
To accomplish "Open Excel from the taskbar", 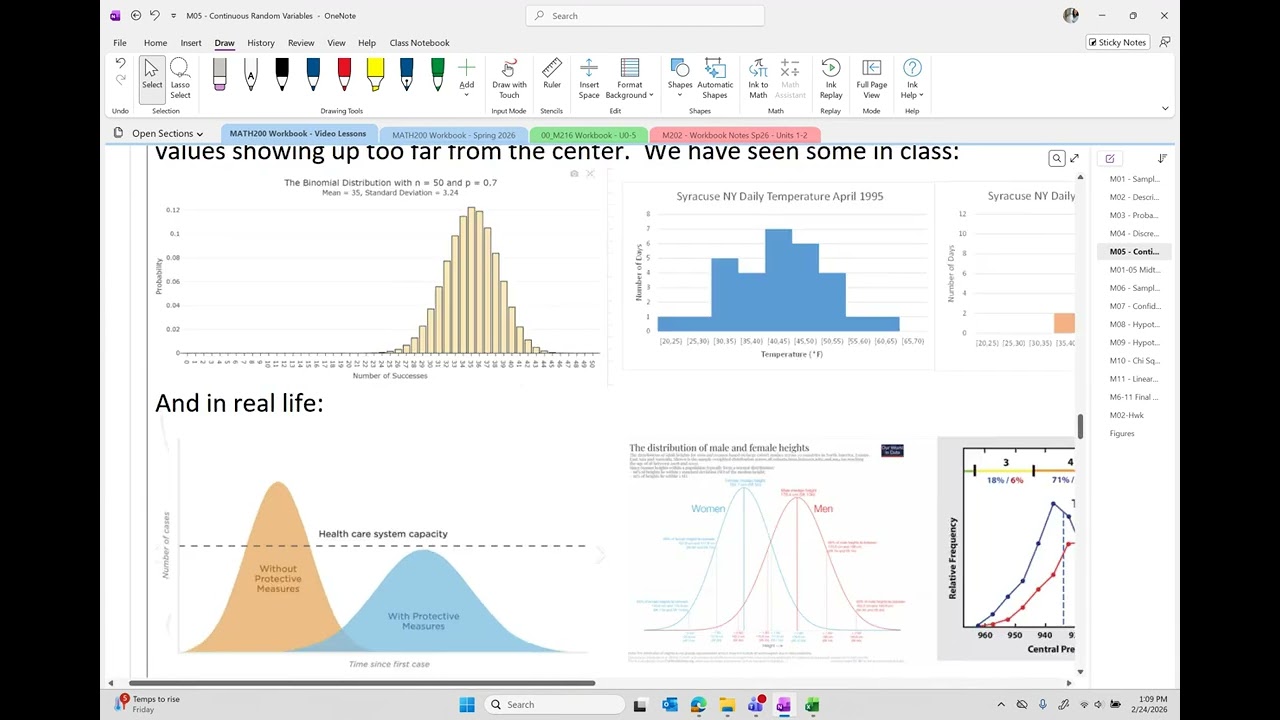I will [x=812, y=705].
